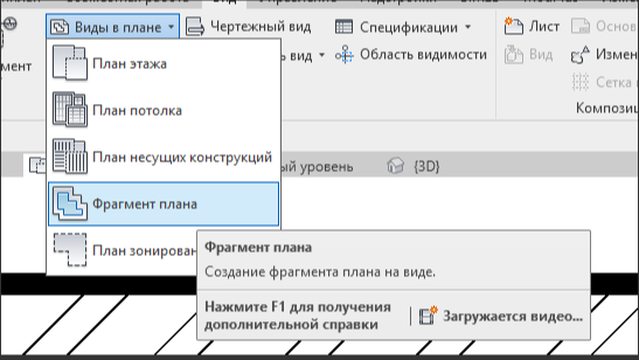Click the План этажа icon
The image size is (639, 360).
70,63
